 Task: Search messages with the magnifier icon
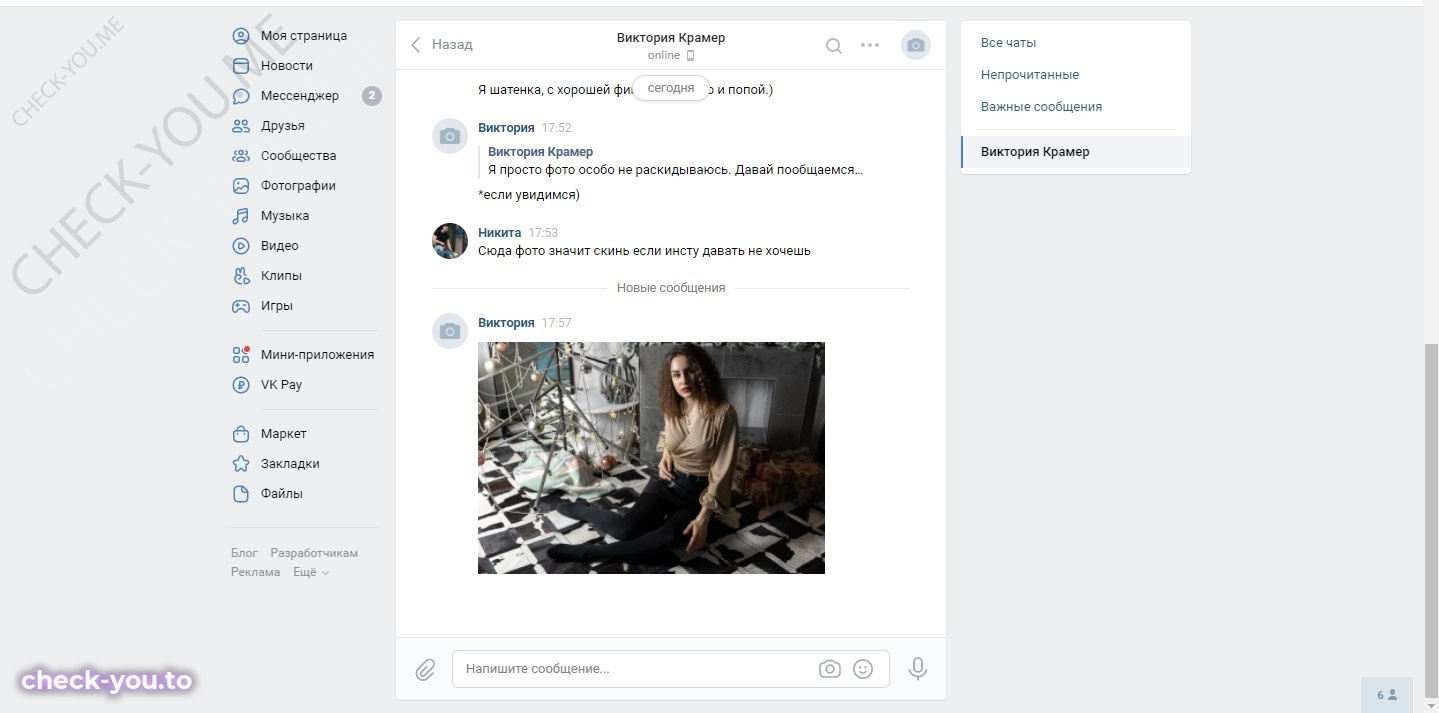coord(833,45)
